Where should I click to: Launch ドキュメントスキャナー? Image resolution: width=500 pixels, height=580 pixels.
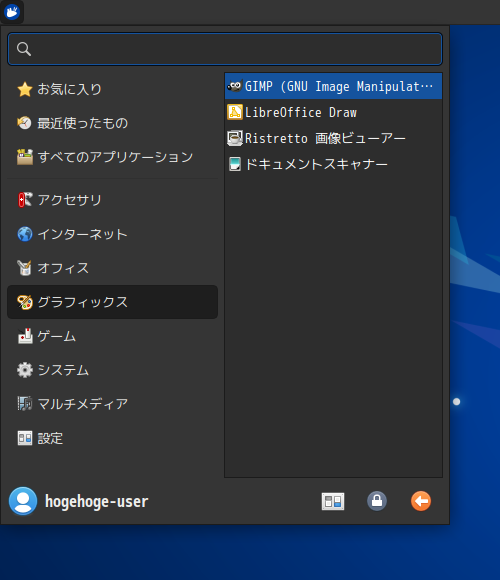tap(333, 164)
